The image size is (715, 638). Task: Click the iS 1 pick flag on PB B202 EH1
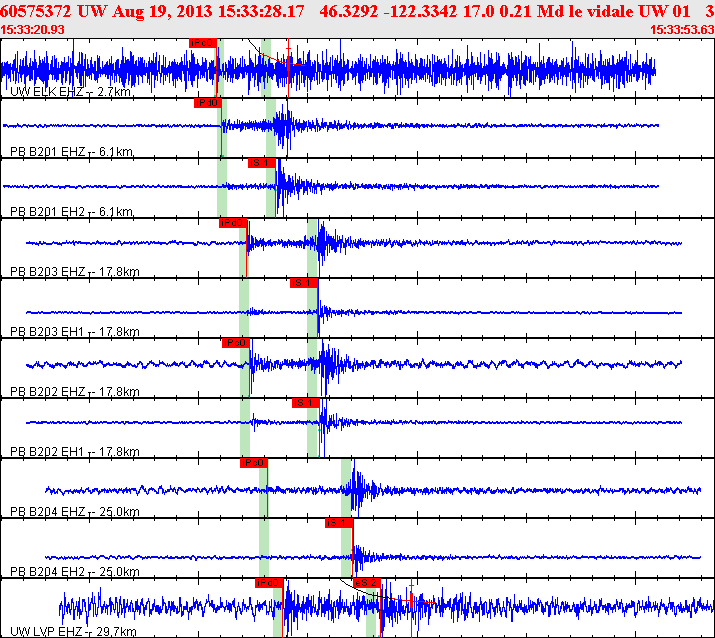pos(306,403)
